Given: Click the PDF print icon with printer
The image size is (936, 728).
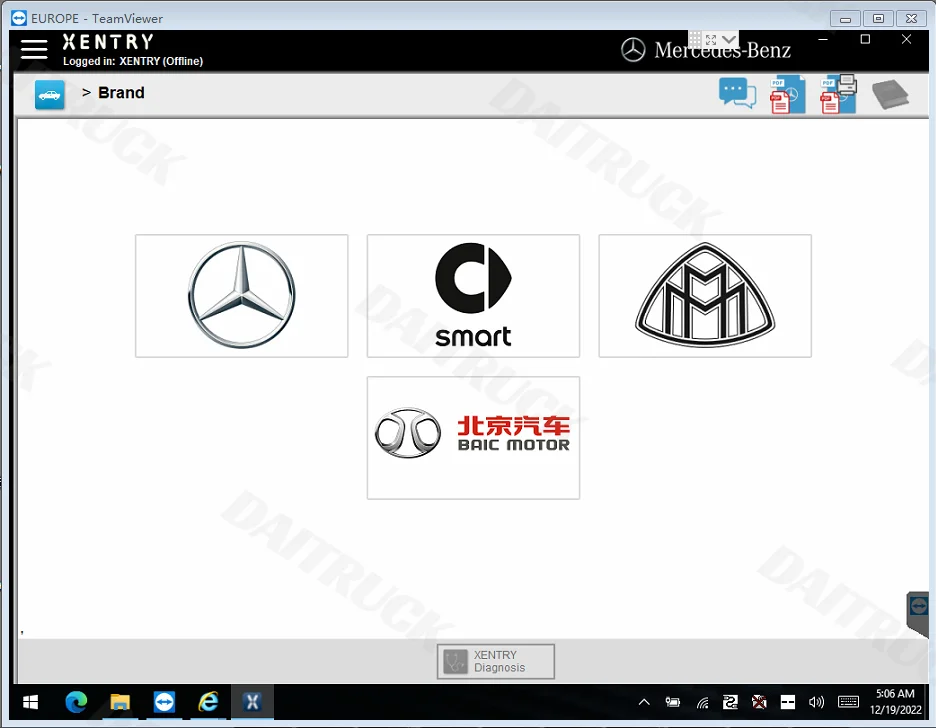Looking at the screenshot, I should pyautogui.click(x=839, y=94).
